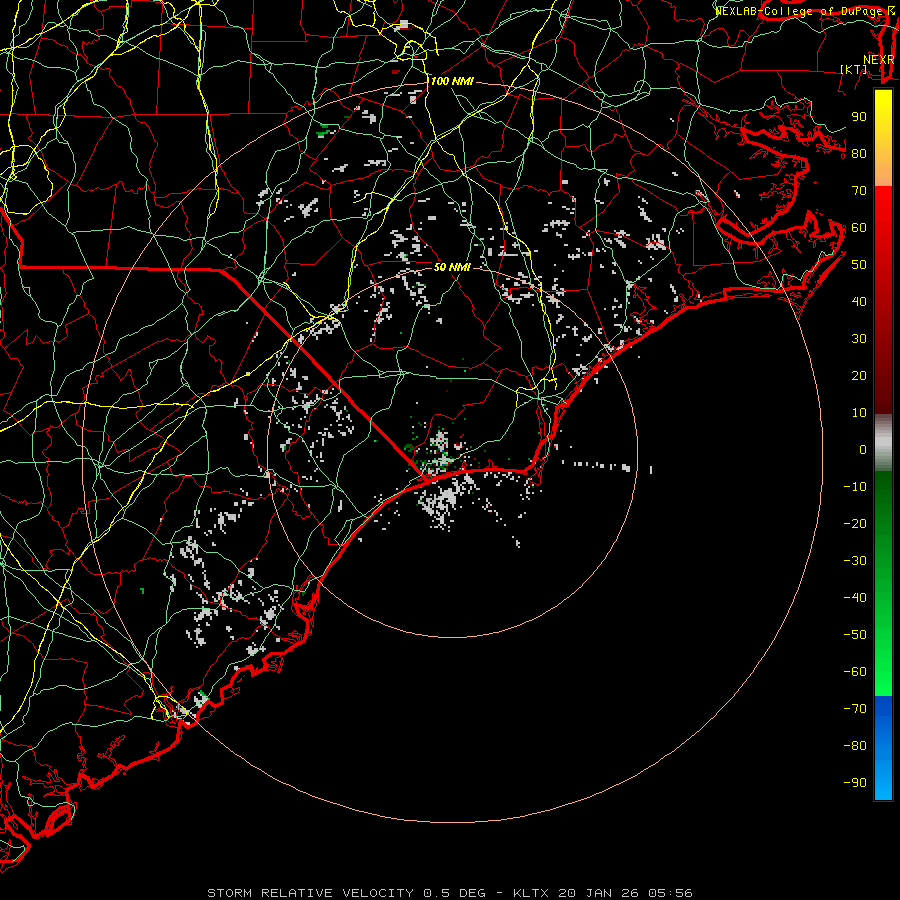Viewport: 900px width, 900px height.
Task: Click the -50 value on the velocity scale
Action: 855,635
